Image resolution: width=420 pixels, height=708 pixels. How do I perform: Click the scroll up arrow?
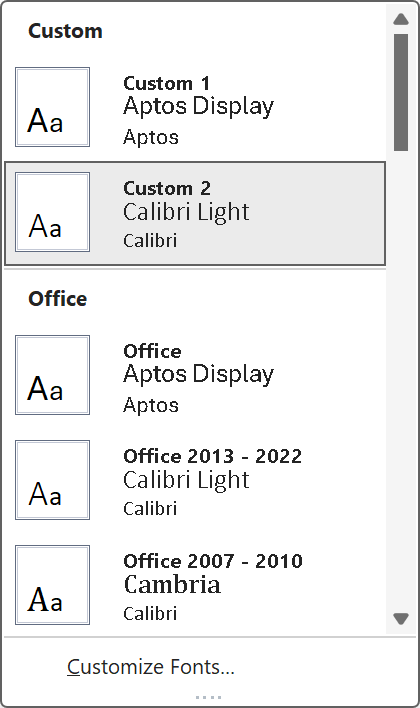[x=401, y=19]
